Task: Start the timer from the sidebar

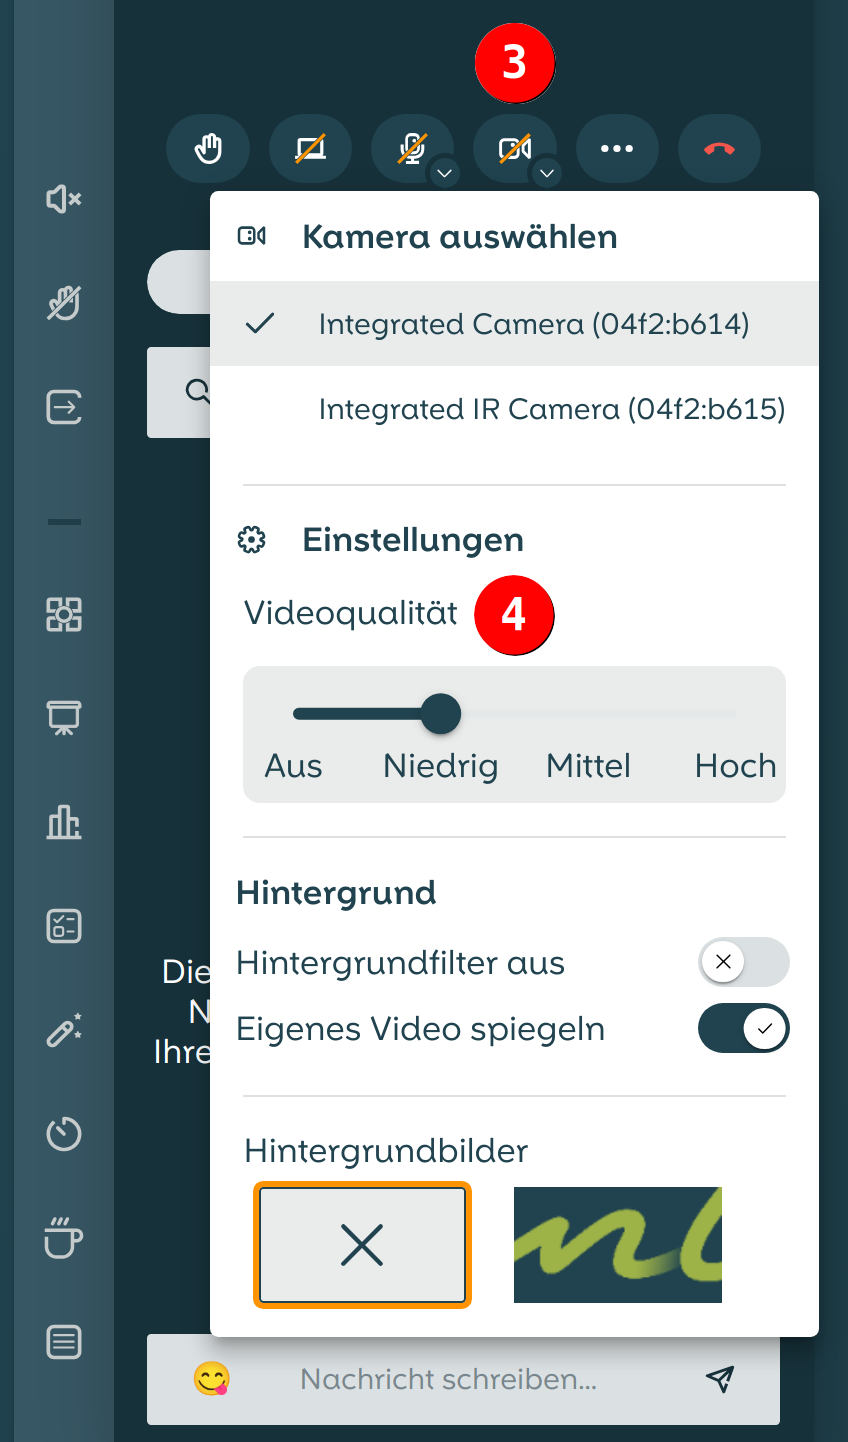Action: [64, 1134]
